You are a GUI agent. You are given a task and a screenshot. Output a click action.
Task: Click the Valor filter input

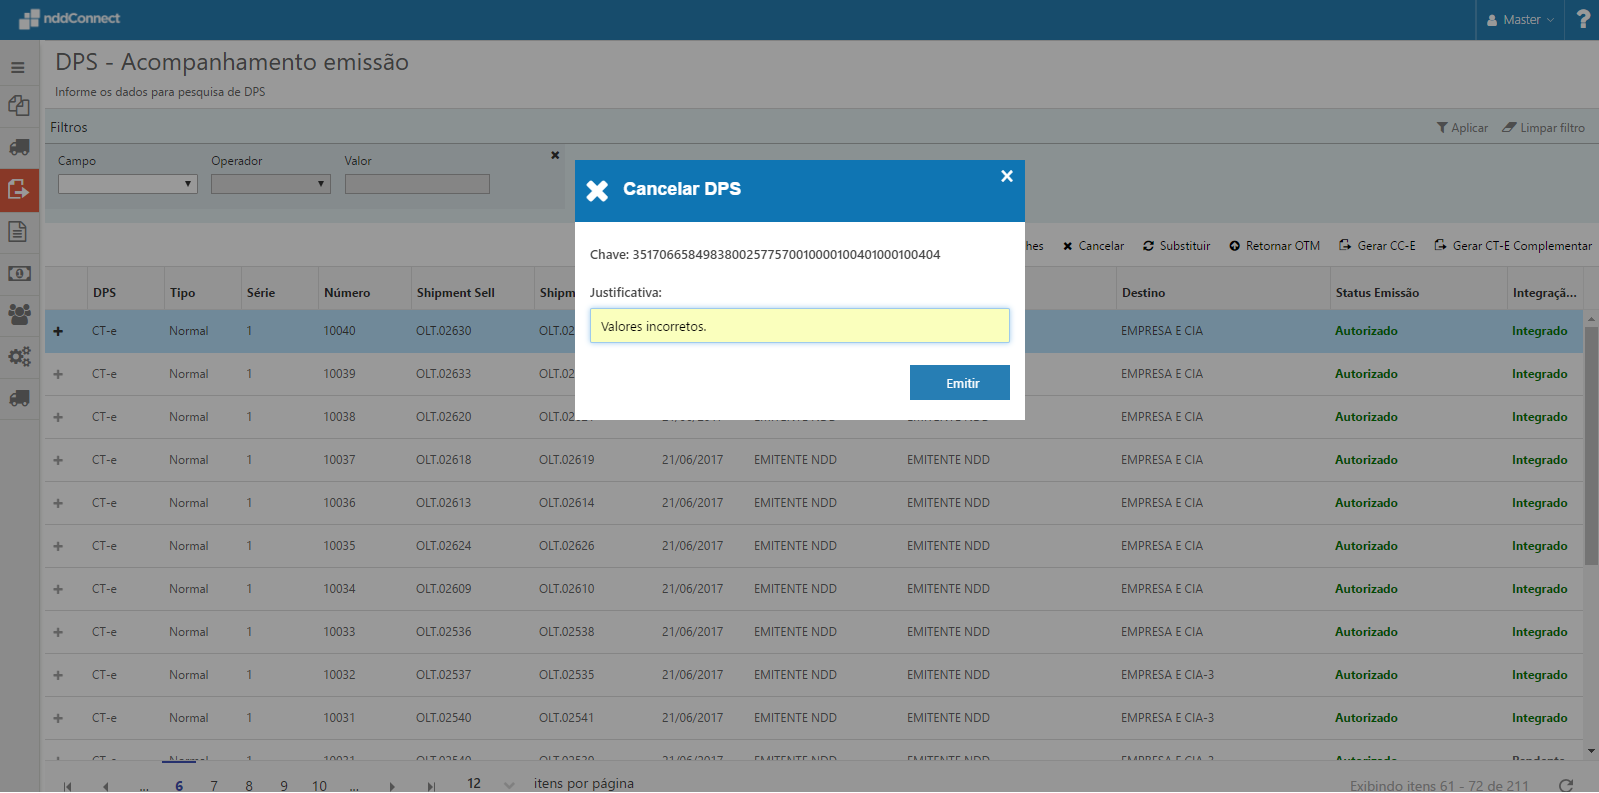pos(417,184)
